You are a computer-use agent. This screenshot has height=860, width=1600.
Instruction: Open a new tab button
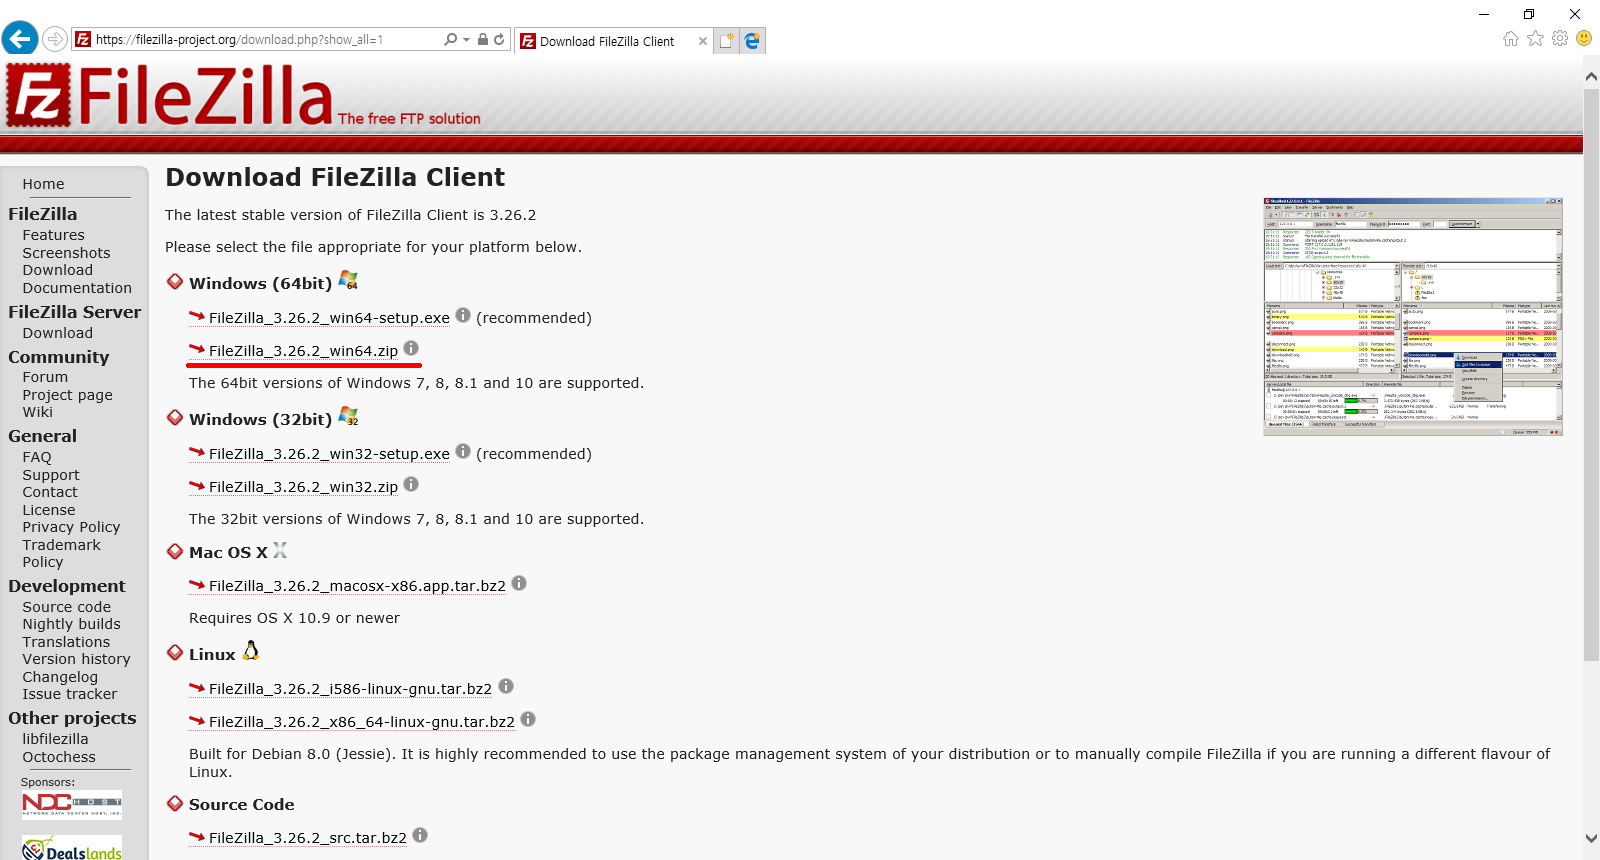coord(727,40)
